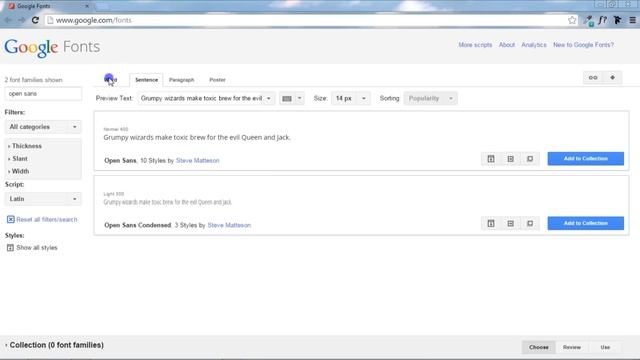Open the Preview Text dropdown

pyautogui.click(x=206, y=98)
